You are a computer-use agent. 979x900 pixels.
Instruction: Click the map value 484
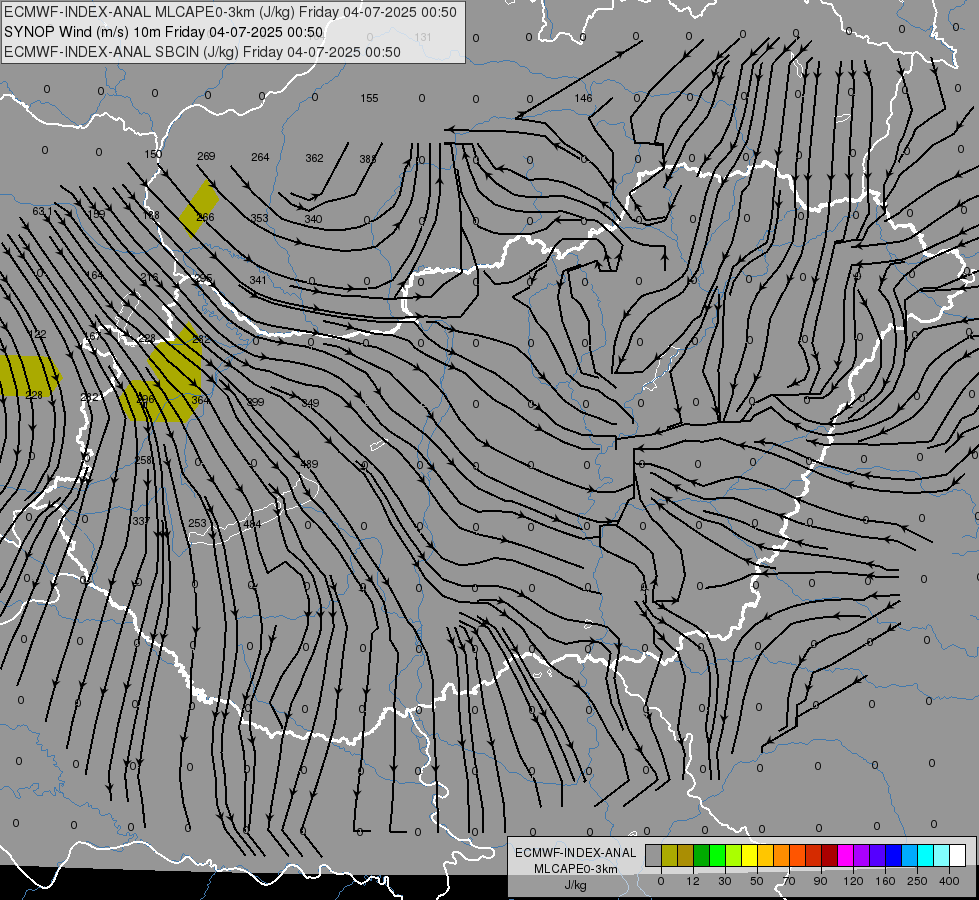pos(252,524)
